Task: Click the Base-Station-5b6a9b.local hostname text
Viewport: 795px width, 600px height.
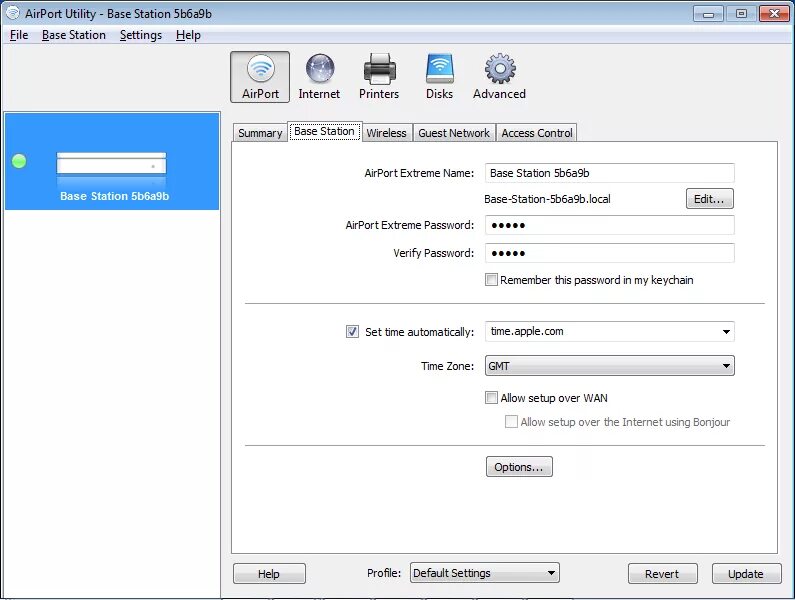Action: click(x=547, y=199)
